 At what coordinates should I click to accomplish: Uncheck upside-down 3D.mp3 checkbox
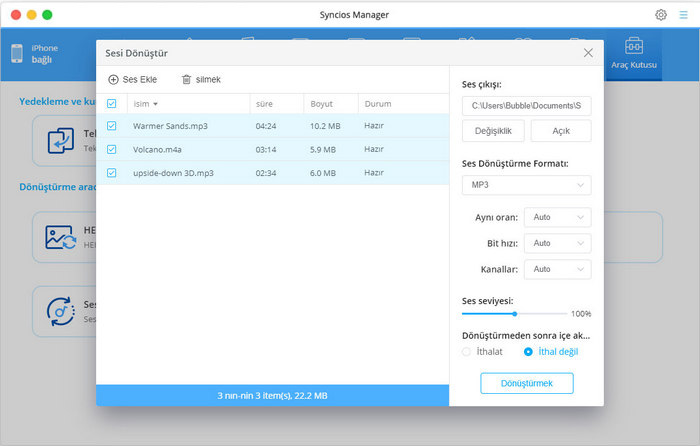point(112,173)
